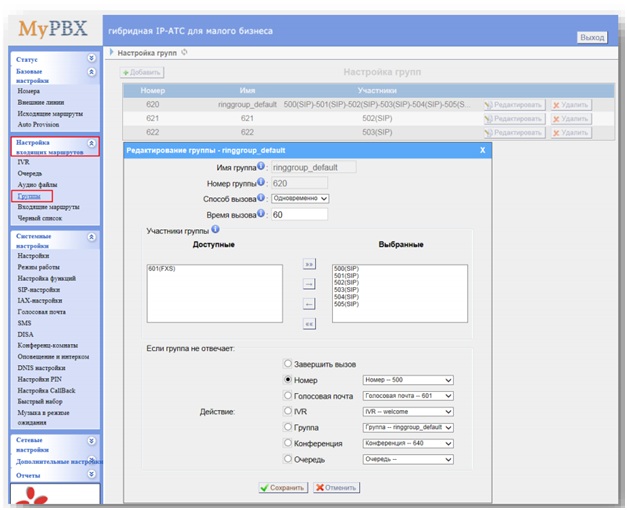Image resolution: width=627 pixels, height=510 pixels.
Task: Select the Голосовая почта radio option
Action: (290, 395)
